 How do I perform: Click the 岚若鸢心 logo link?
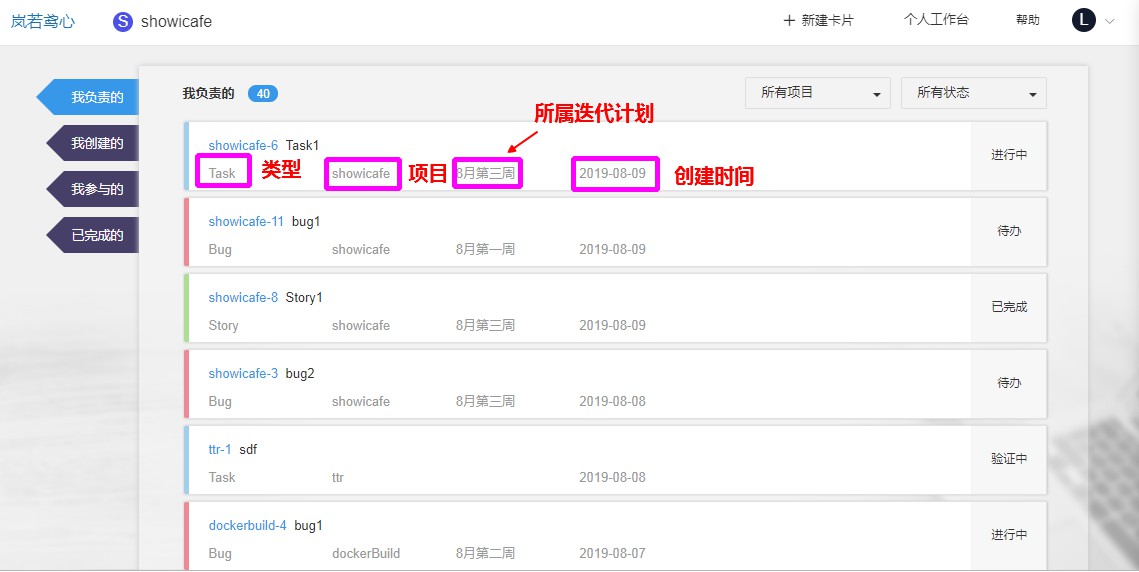point(43,21)
